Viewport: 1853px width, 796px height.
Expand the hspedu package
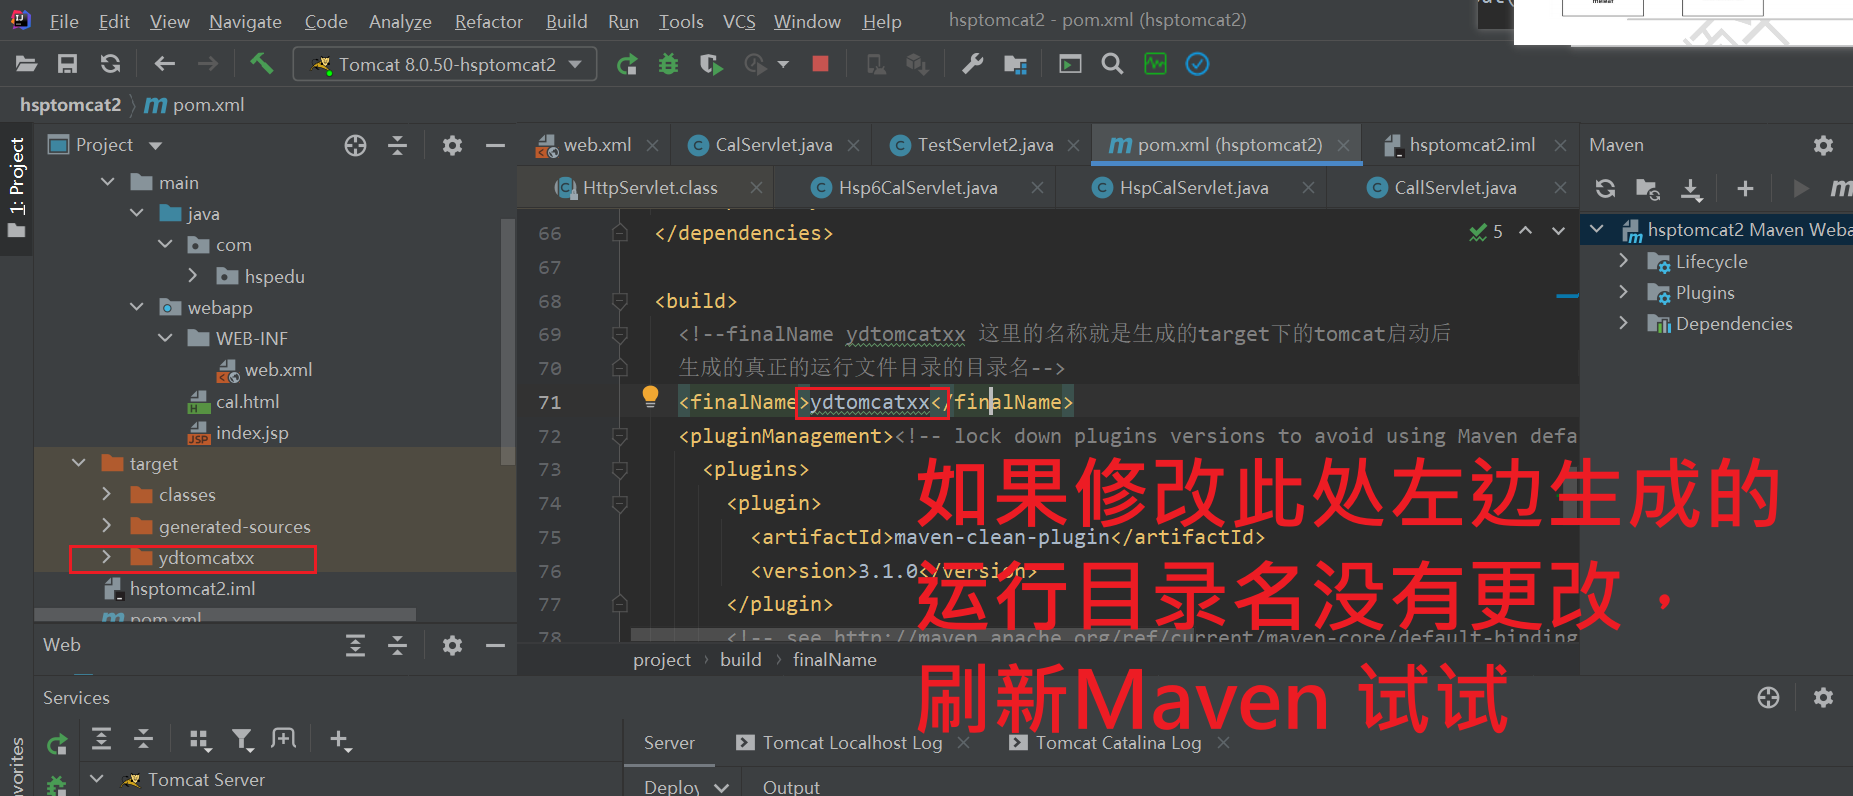(193, 276)
